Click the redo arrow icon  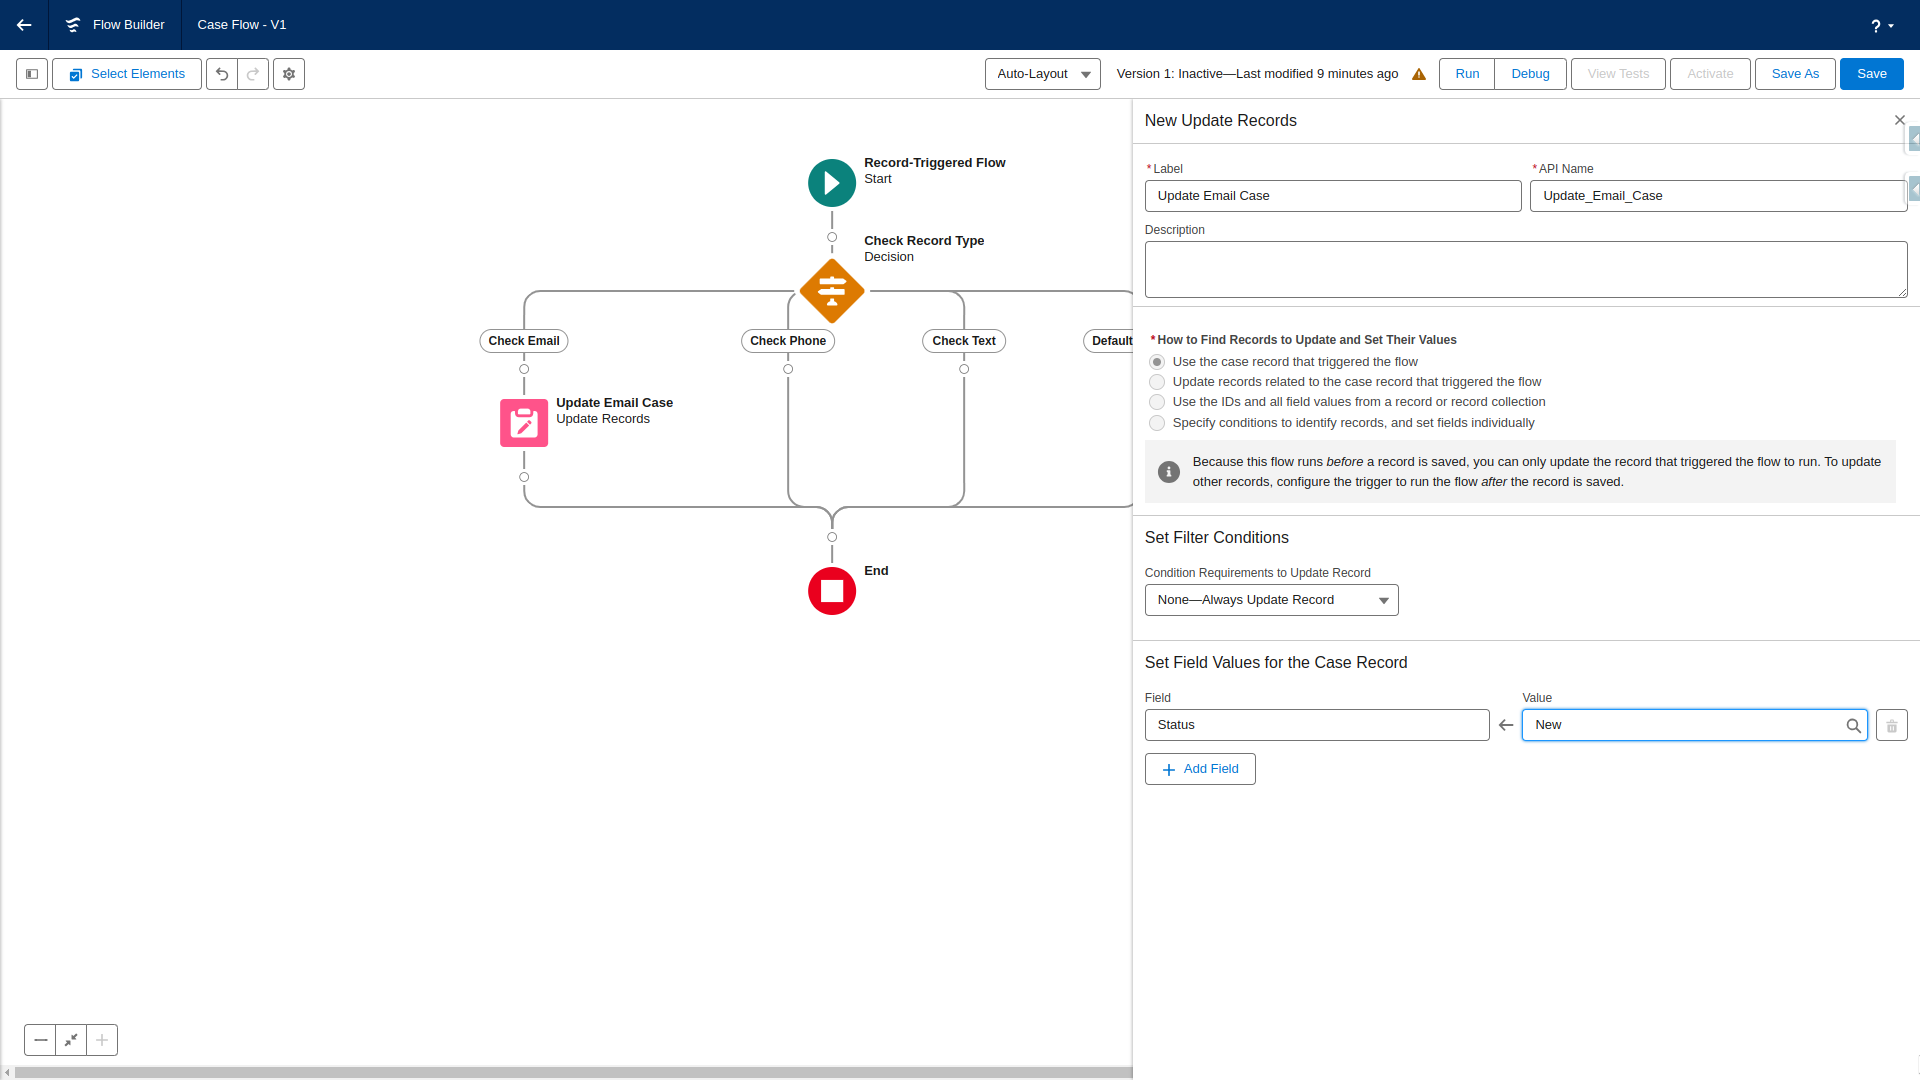point(253,74)
